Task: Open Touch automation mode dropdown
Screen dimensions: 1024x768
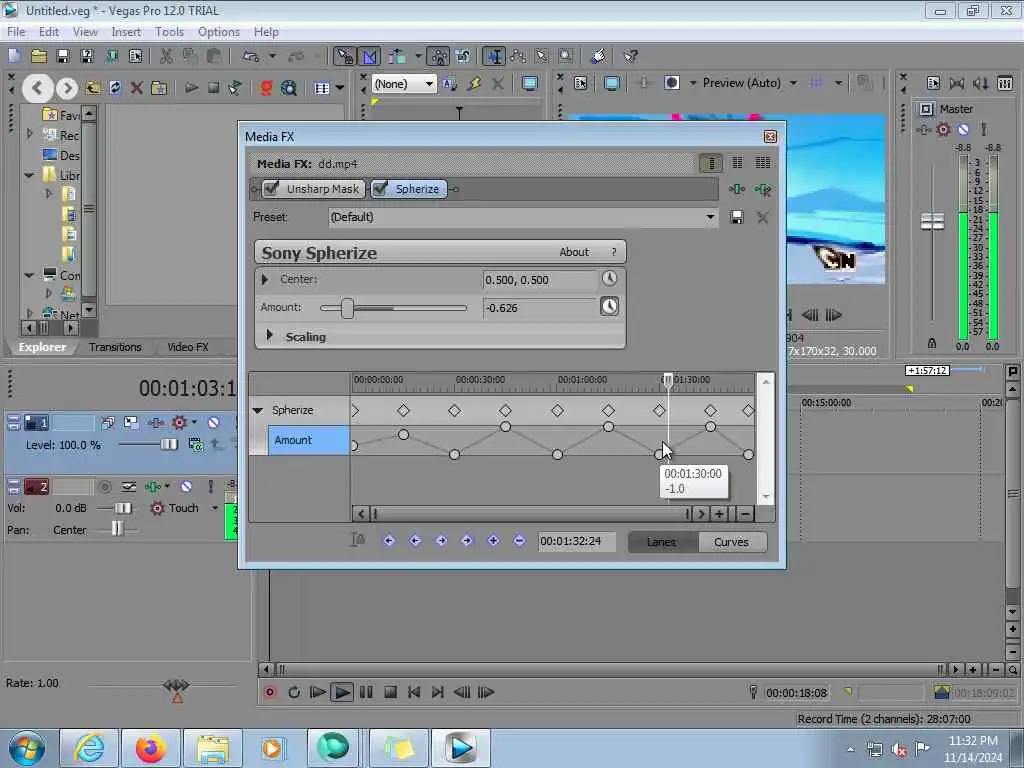Action: pos(214,508)
